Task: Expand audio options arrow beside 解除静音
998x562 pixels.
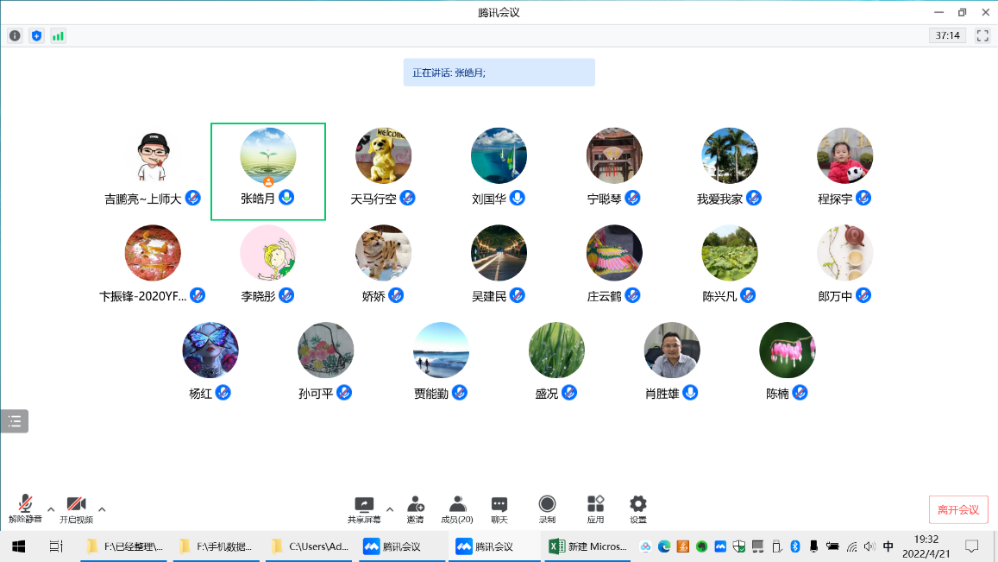Action: point(51,508)
